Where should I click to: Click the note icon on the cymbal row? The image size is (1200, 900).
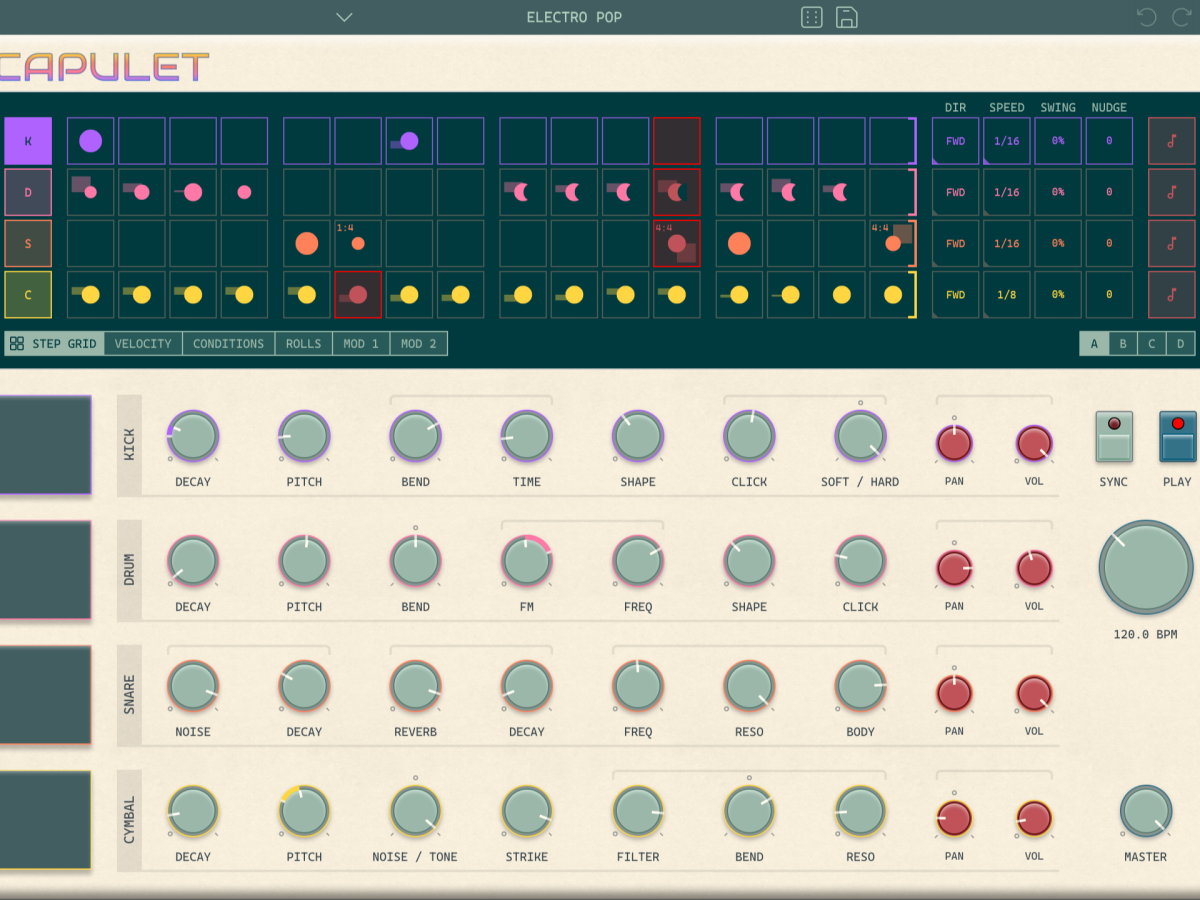(x=1172, y=295)
